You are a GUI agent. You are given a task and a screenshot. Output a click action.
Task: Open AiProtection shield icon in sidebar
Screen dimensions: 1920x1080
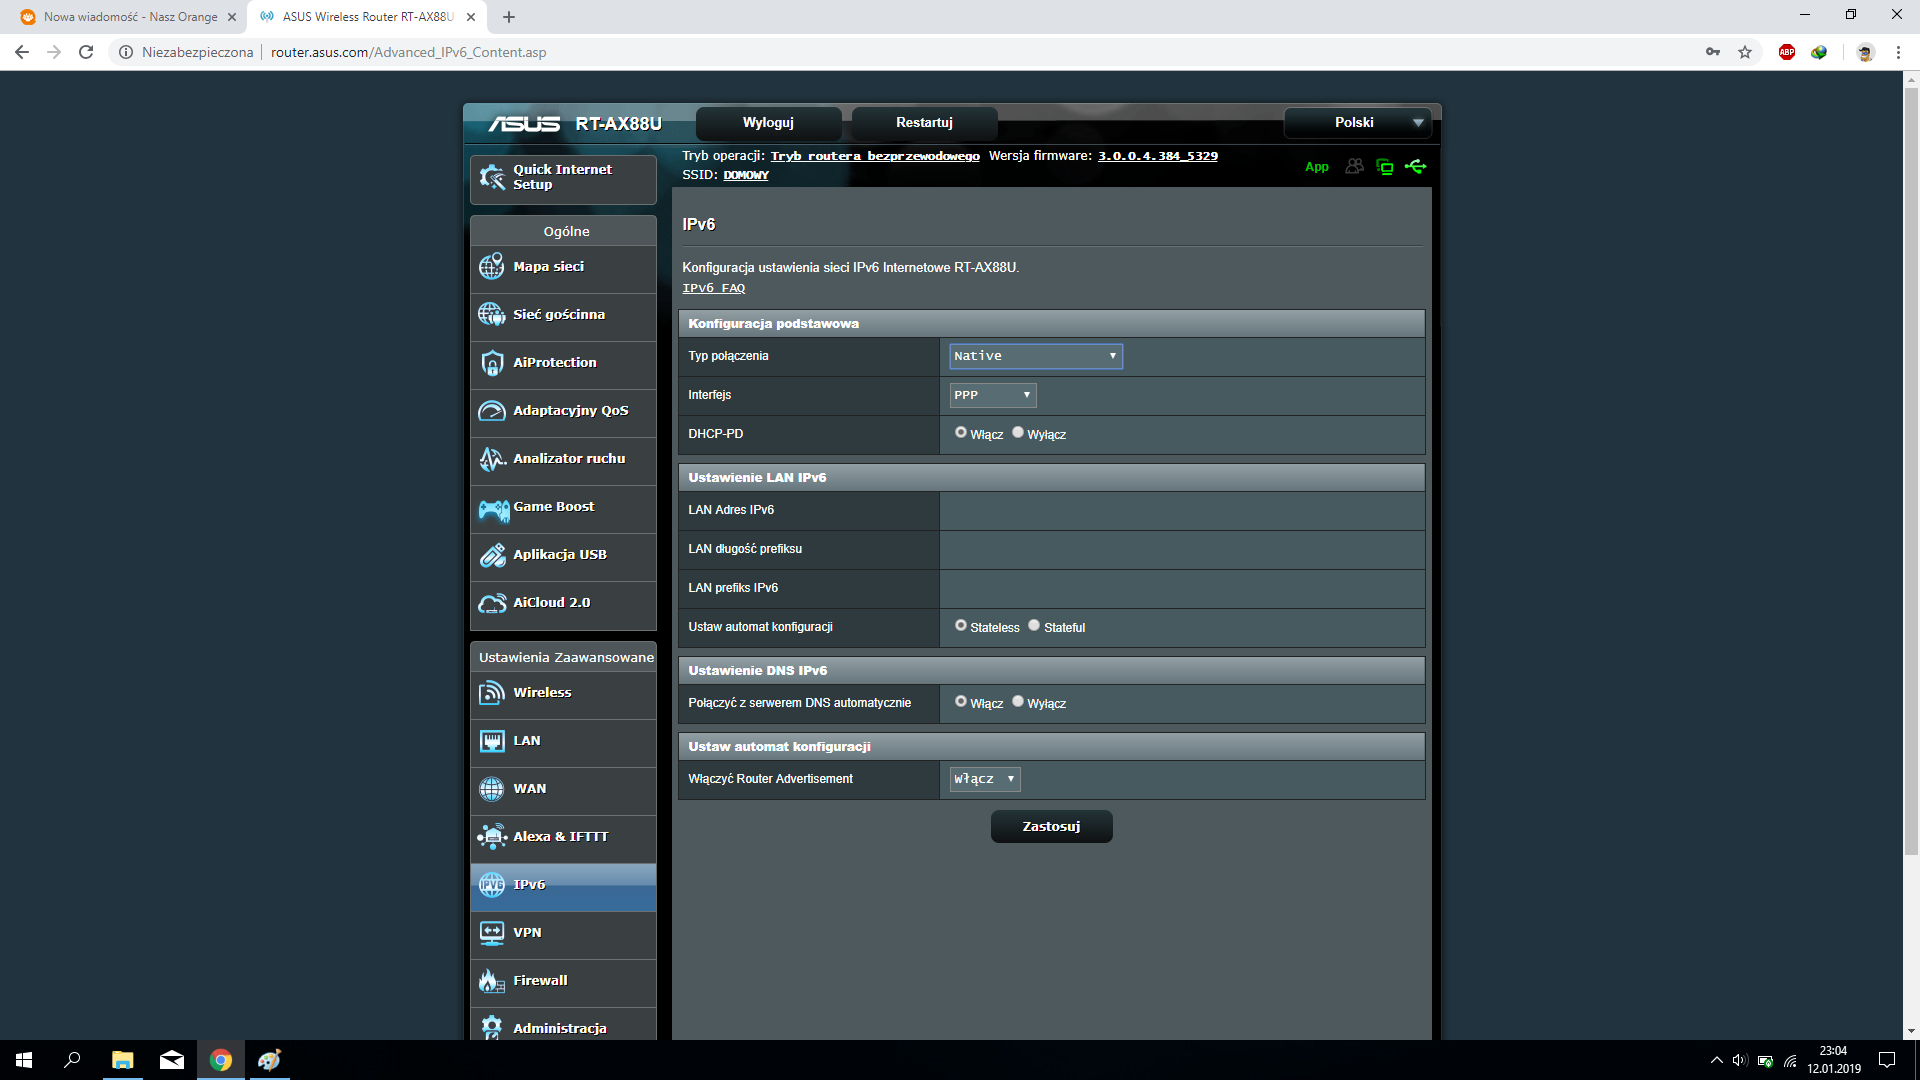(x=492, y=363)
